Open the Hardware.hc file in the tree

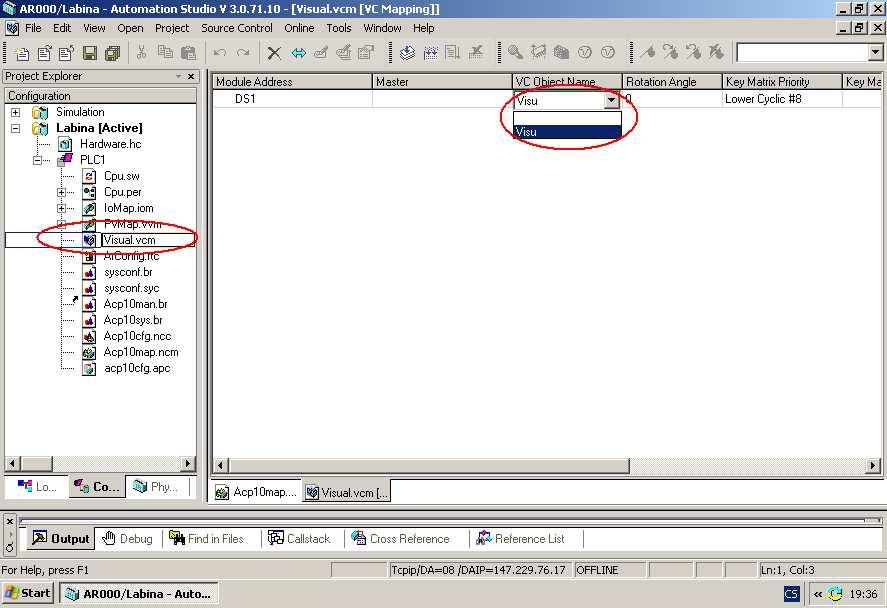(x=110, y=144)
